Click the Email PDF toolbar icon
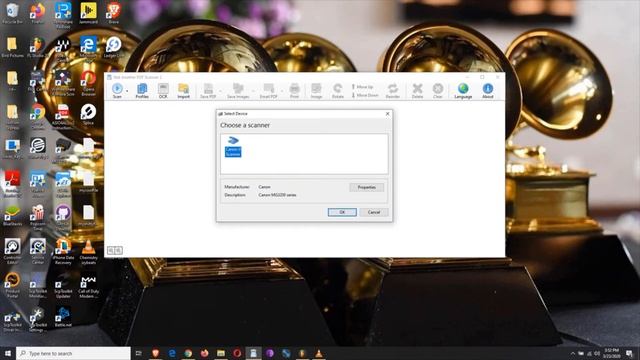640x360 pixels. [269, 91]
